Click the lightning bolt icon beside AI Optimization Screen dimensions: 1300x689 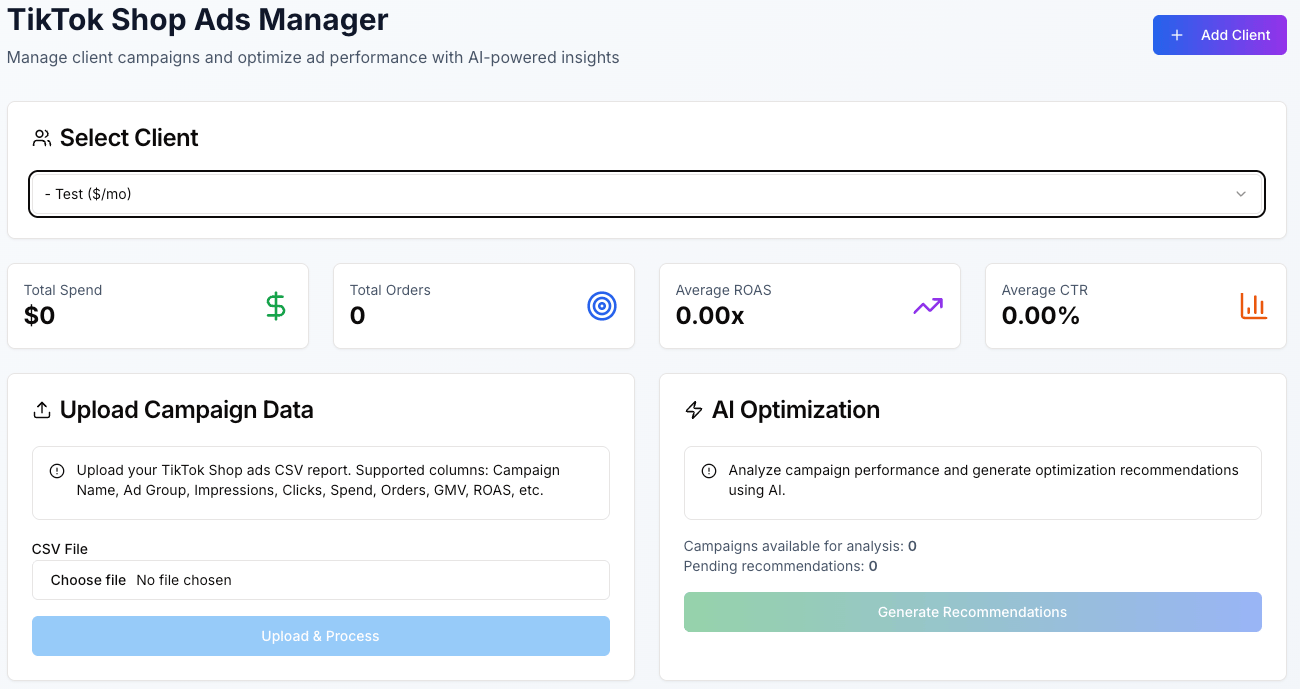tap(694, 410)
